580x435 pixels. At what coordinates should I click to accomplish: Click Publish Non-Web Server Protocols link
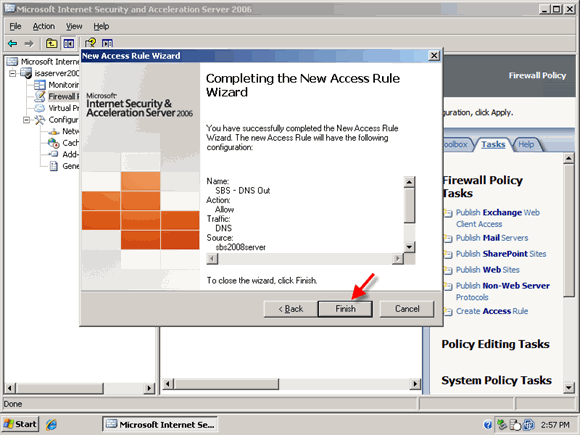[x=503, y=291]
